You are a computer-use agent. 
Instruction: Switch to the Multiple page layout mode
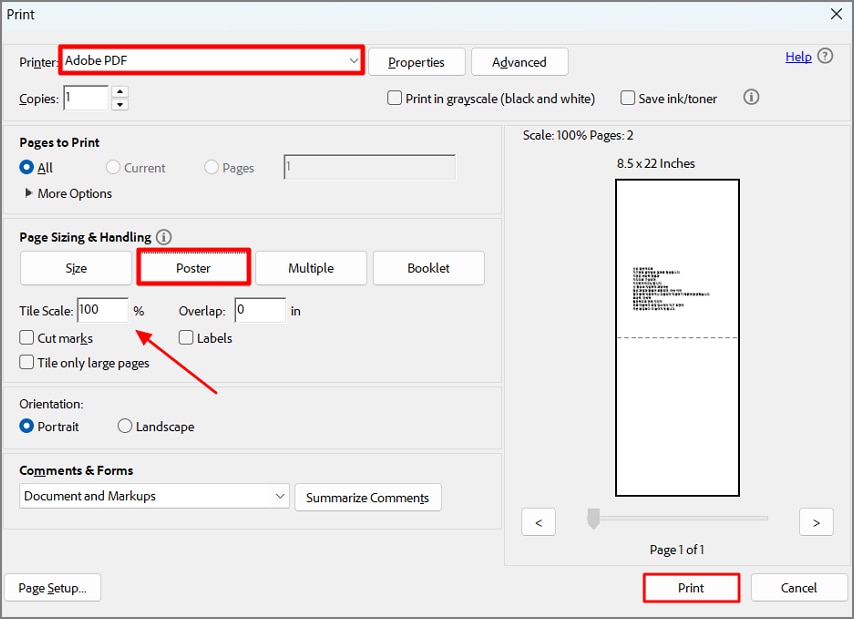point(310,268)
